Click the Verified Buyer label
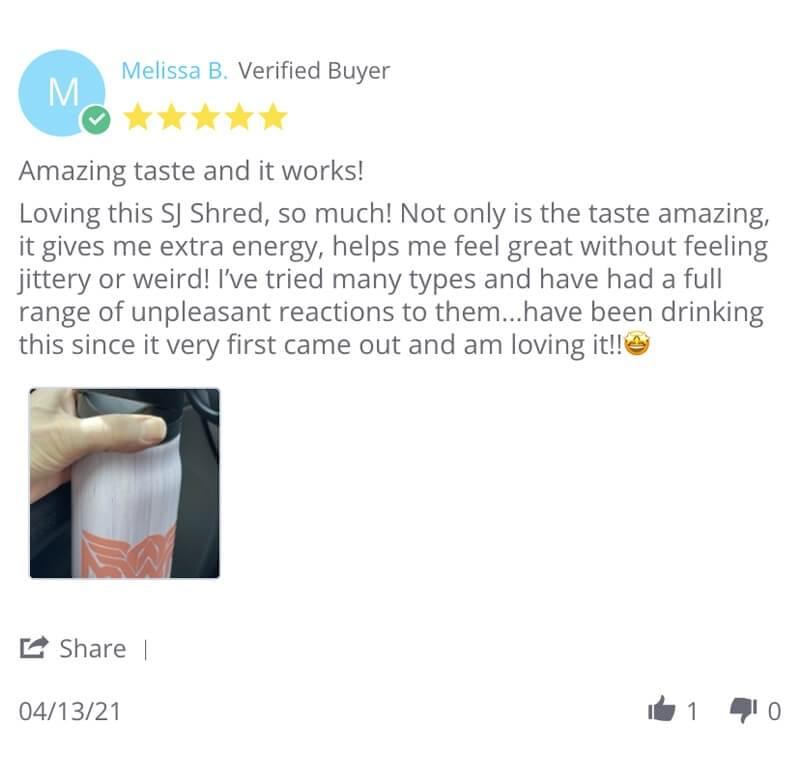The width and height of the screenshot is (800, 773). 314,71
